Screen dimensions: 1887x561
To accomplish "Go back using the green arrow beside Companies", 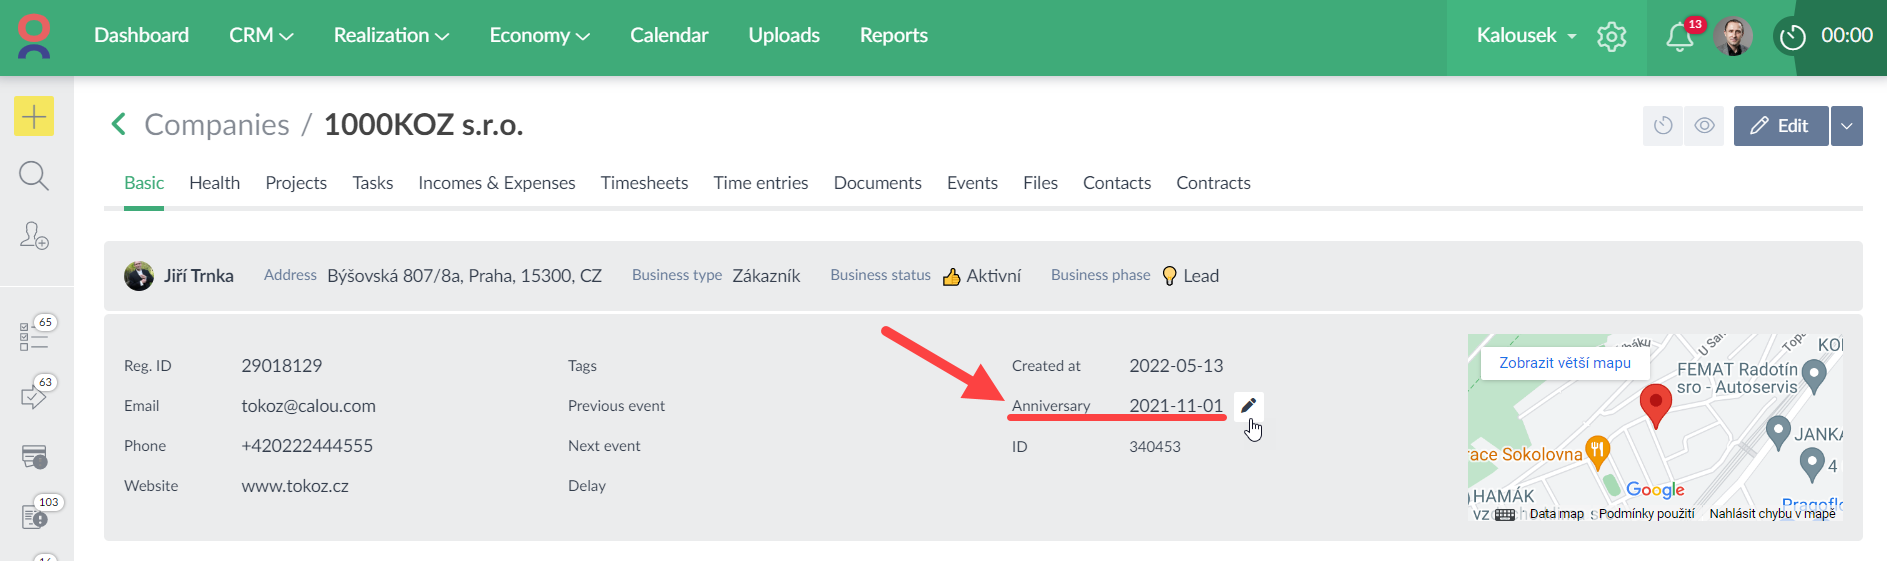I will click(119, 125).
